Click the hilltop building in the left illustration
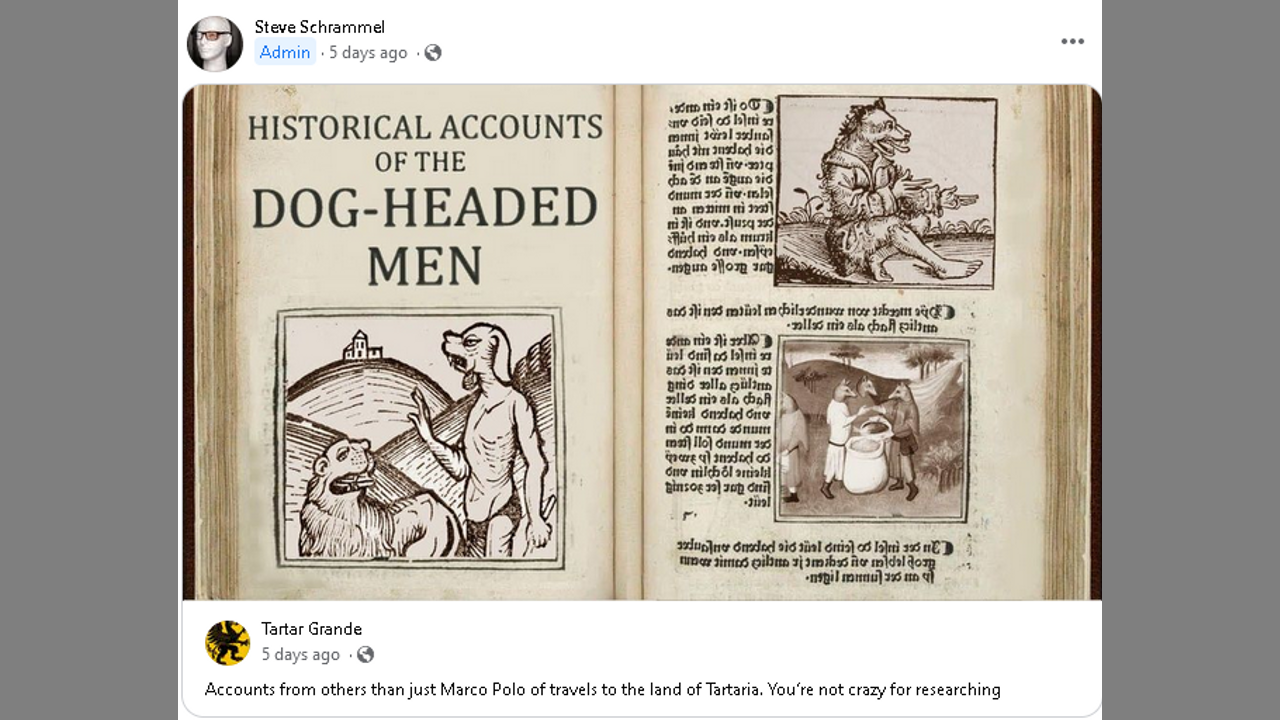Screen dimensions: 1280x720 point(362,348)
